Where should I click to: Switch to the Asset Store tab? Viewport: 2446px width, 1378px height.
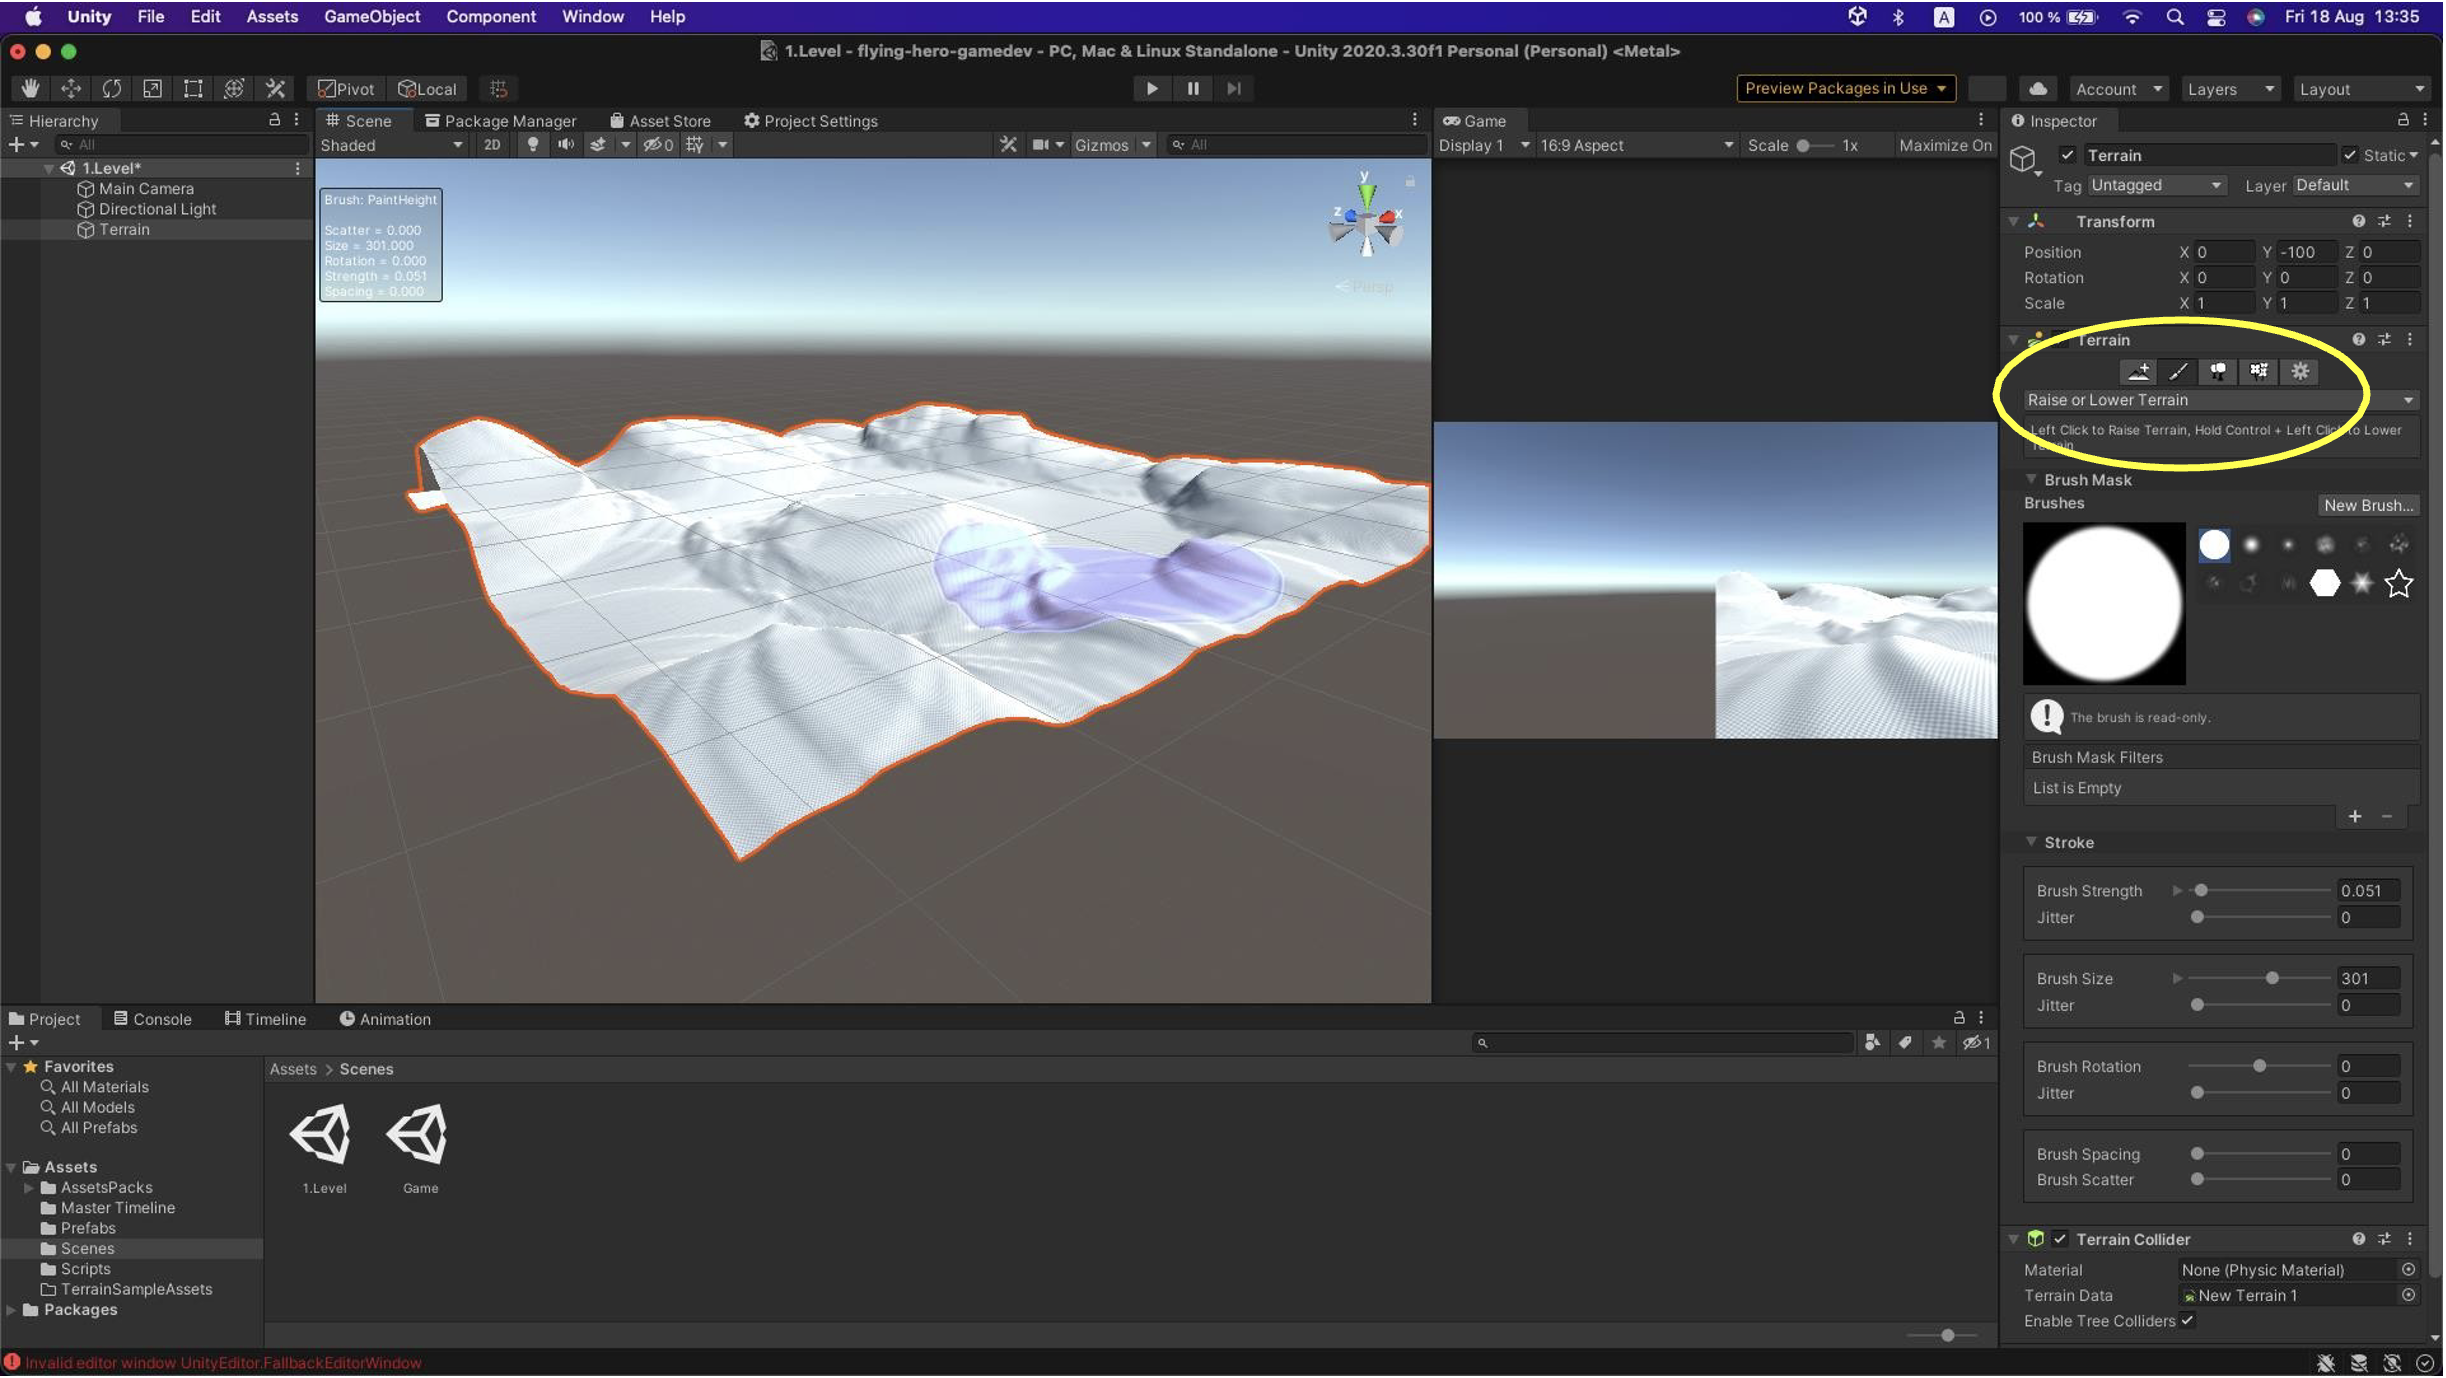(660, 121)
